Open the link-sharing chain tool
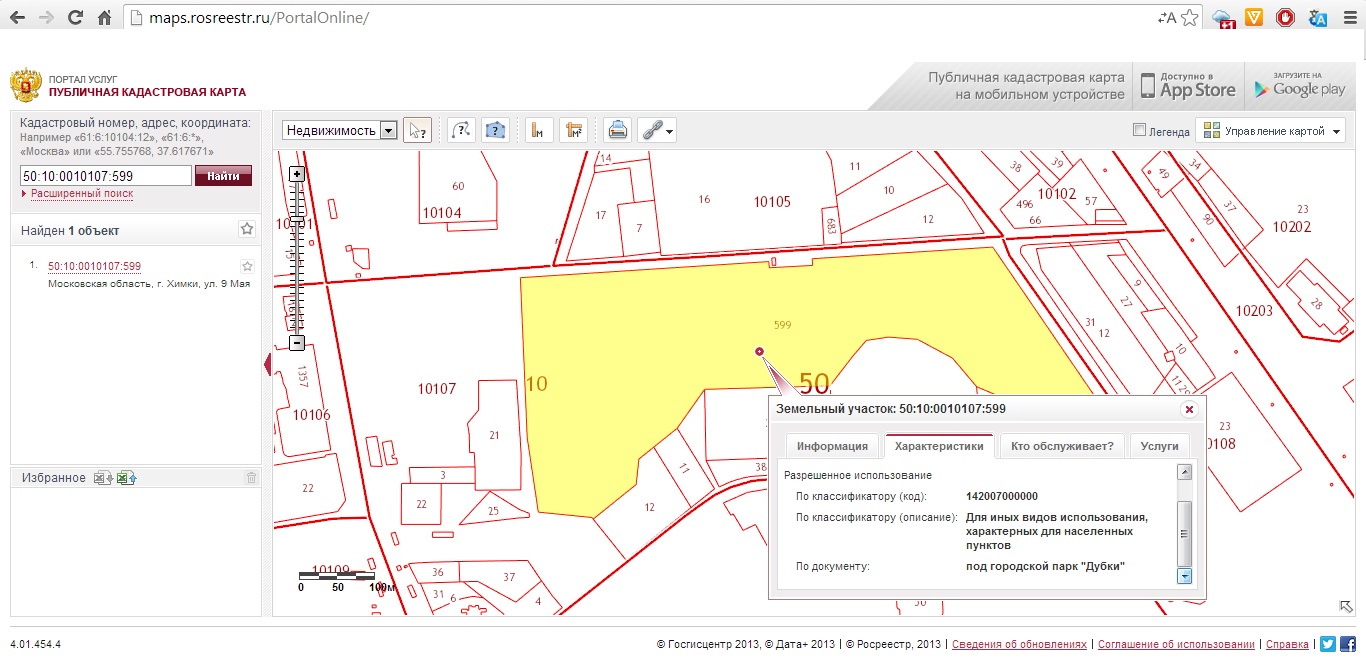The image size is (1366, 659). pyautogui.click(x=657, y=130)
